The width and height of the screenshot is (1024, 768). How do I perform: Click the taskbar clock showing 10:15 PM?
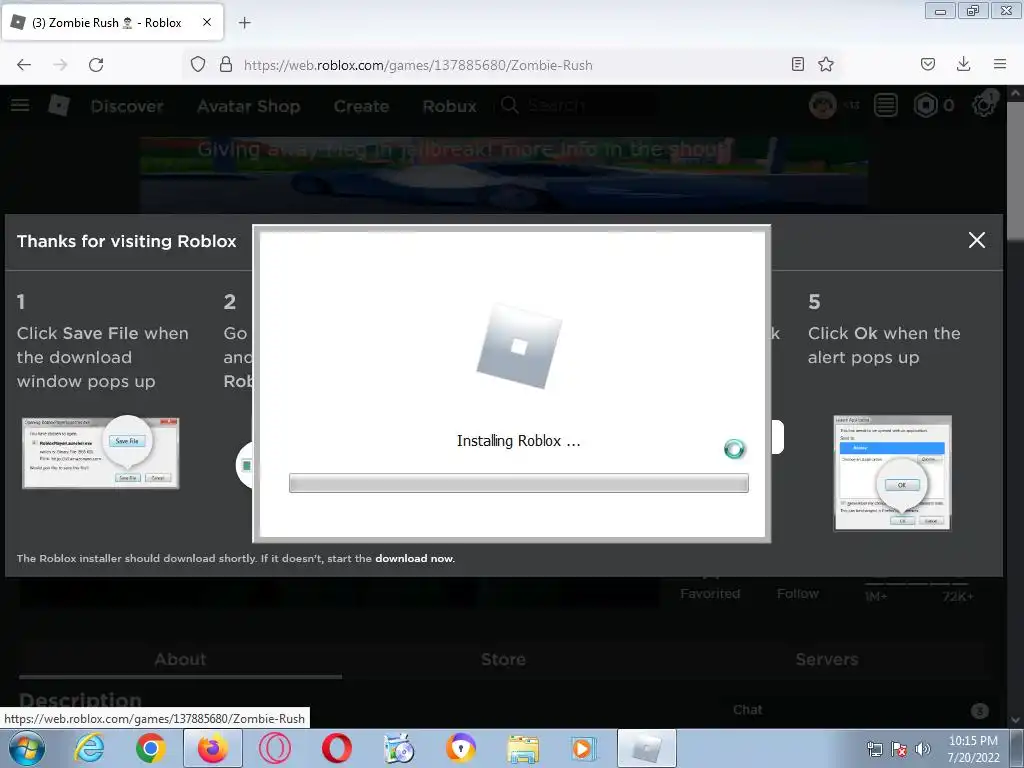click(973, 748)
